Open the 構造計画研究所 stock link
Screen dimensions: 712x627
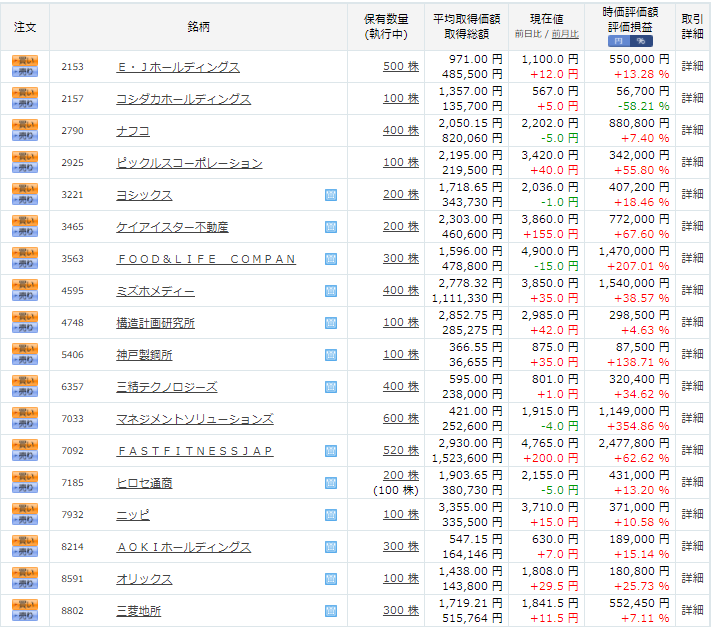tap(155, 323)
